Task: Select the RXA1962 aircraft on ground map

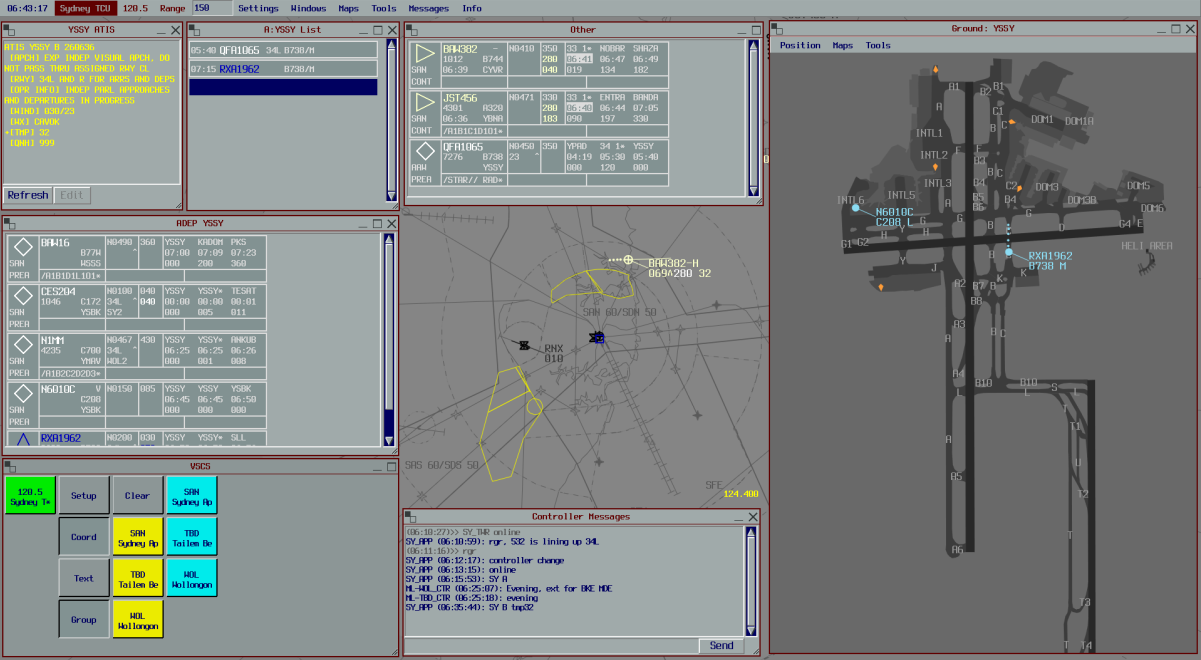Action: click(1009, 253)
